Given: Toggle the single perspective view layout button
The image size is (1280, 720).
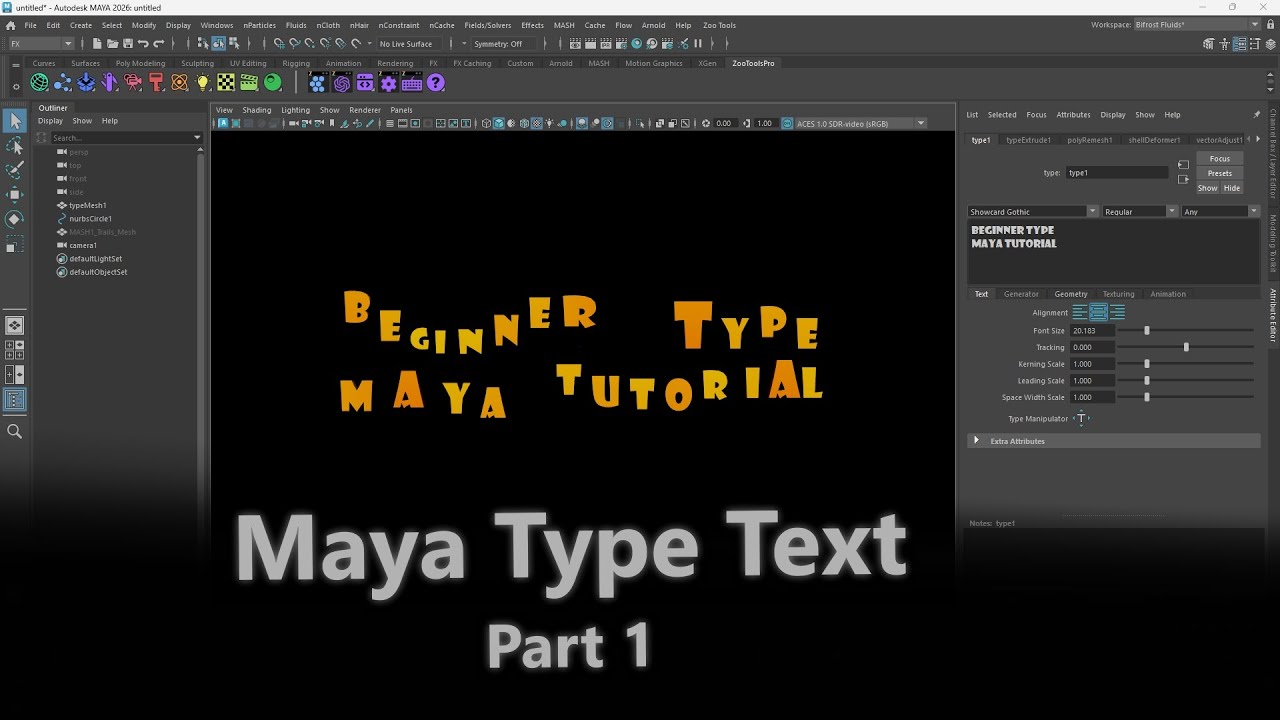Looking at the screenshot, I should pos(15,325).
